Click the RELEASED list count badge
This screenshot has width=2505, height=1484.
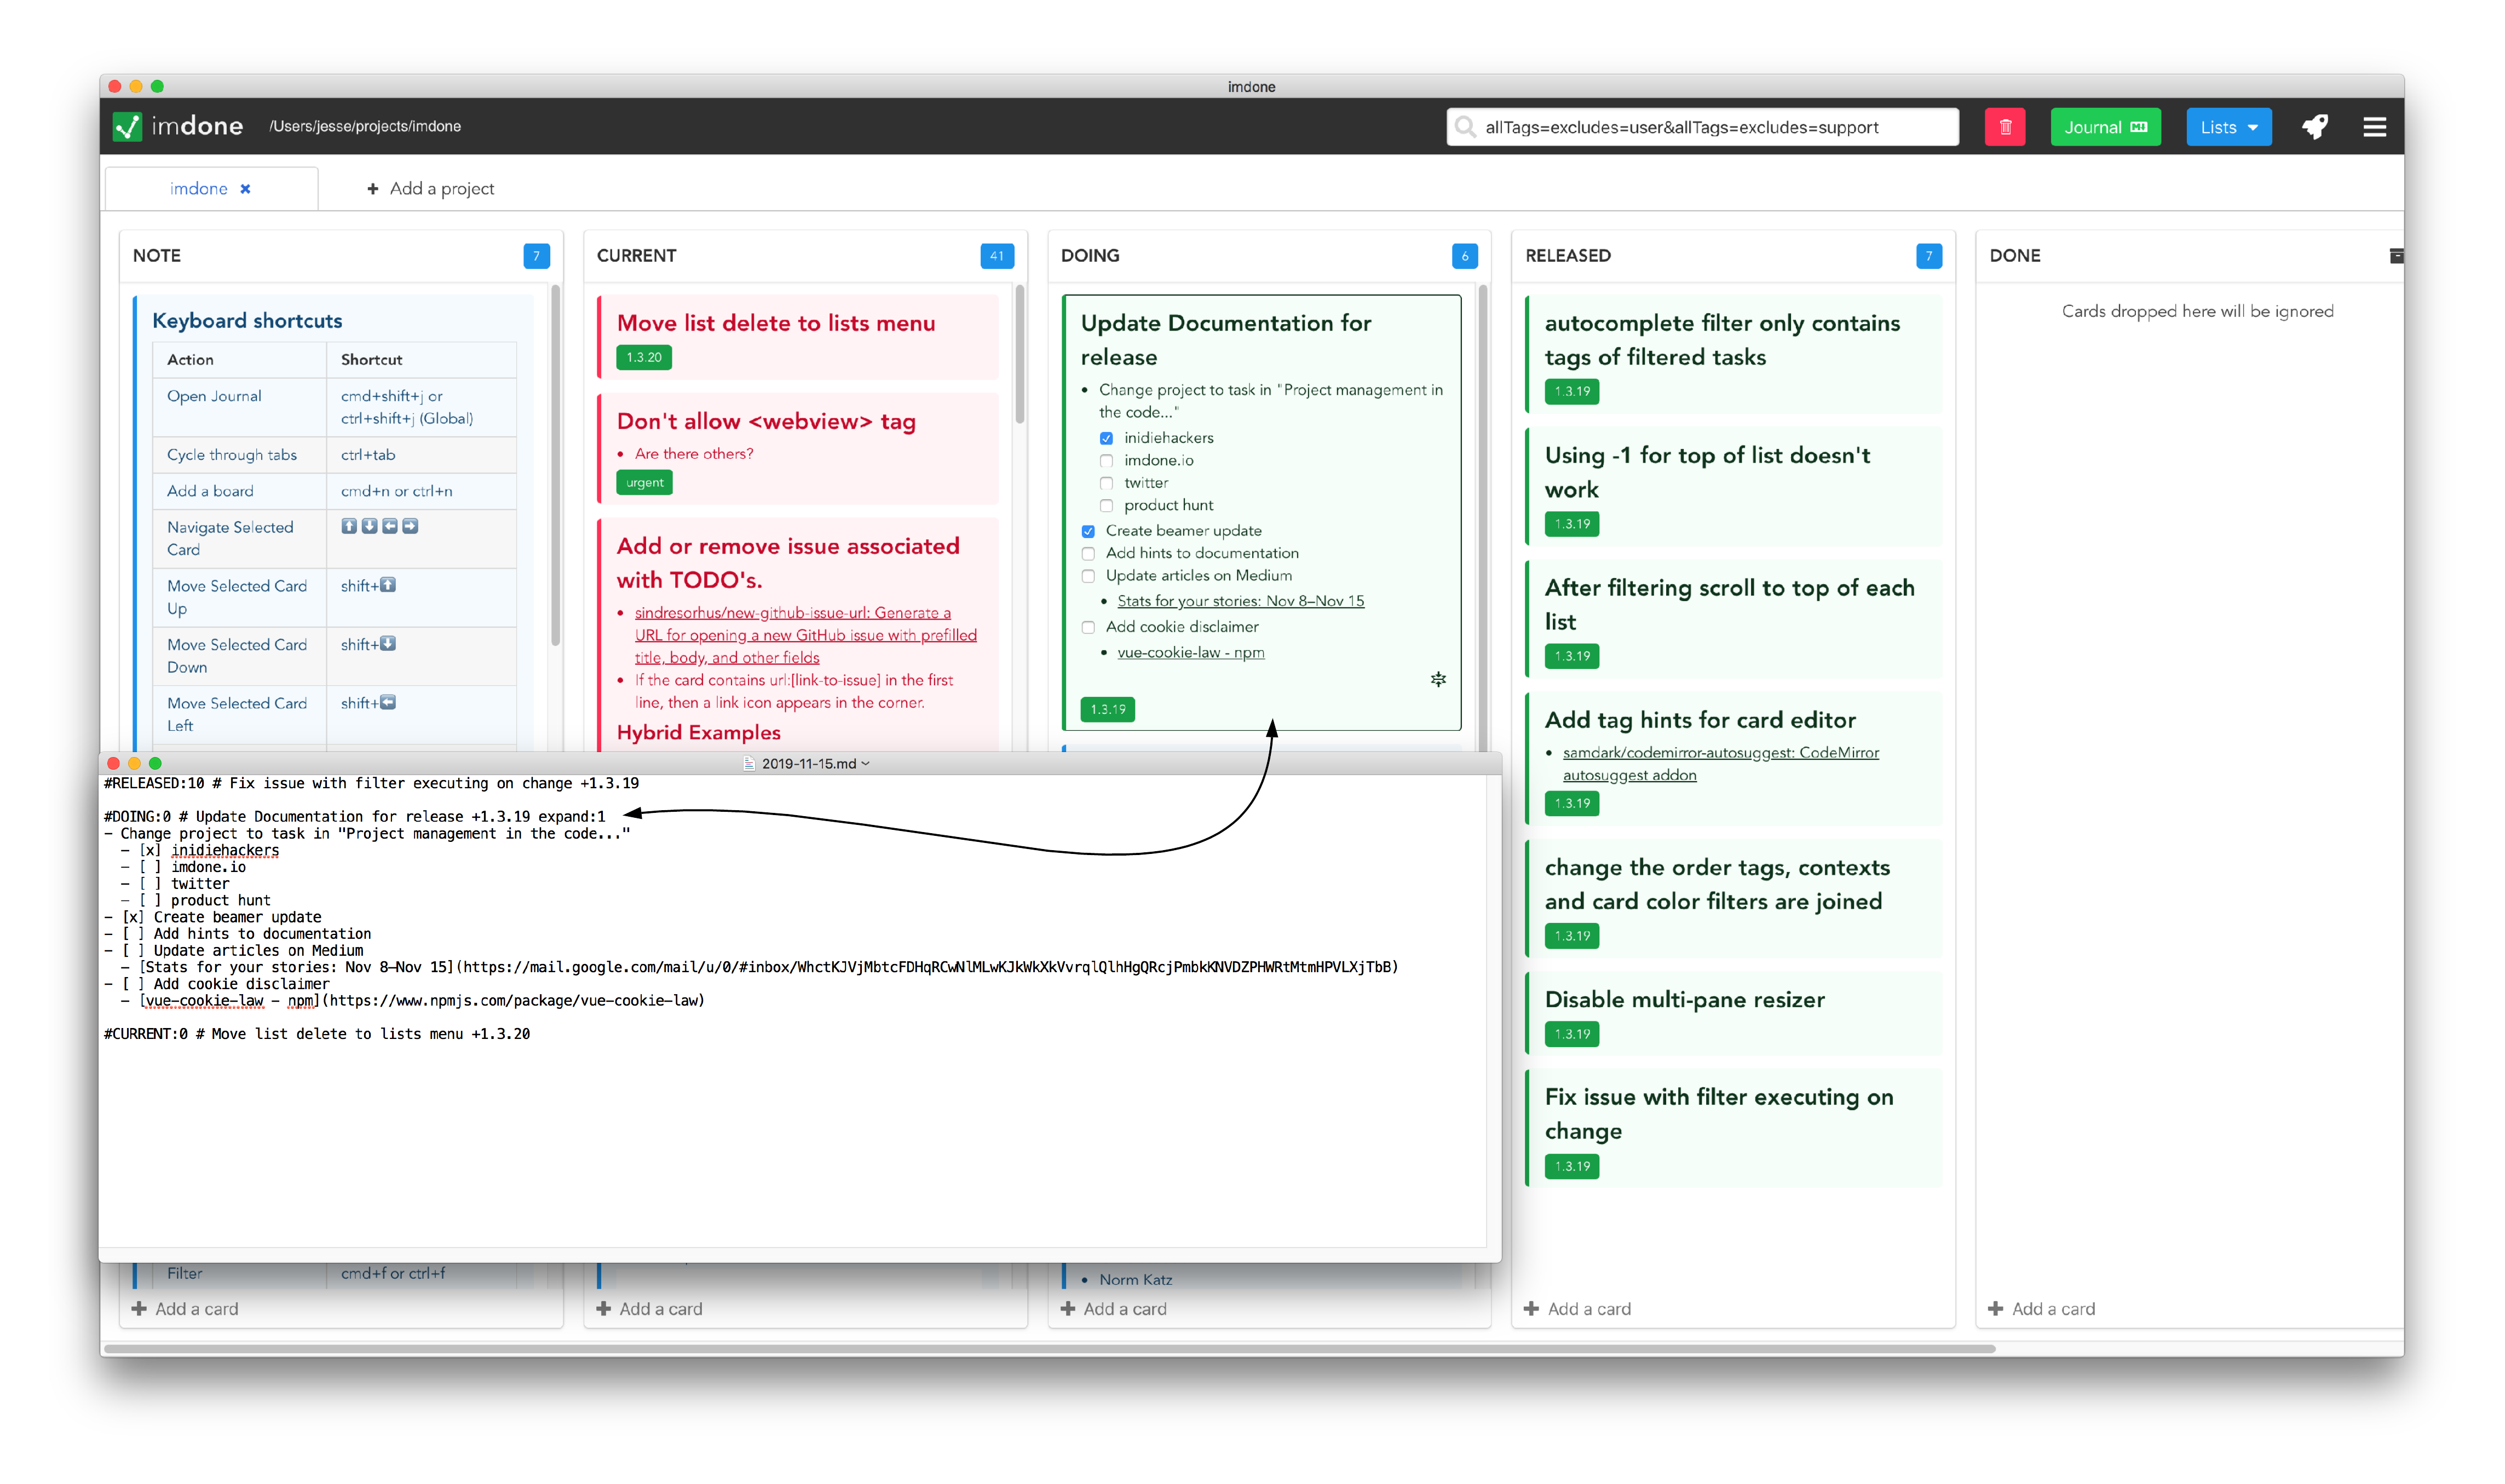click(x=1928, y=256)
